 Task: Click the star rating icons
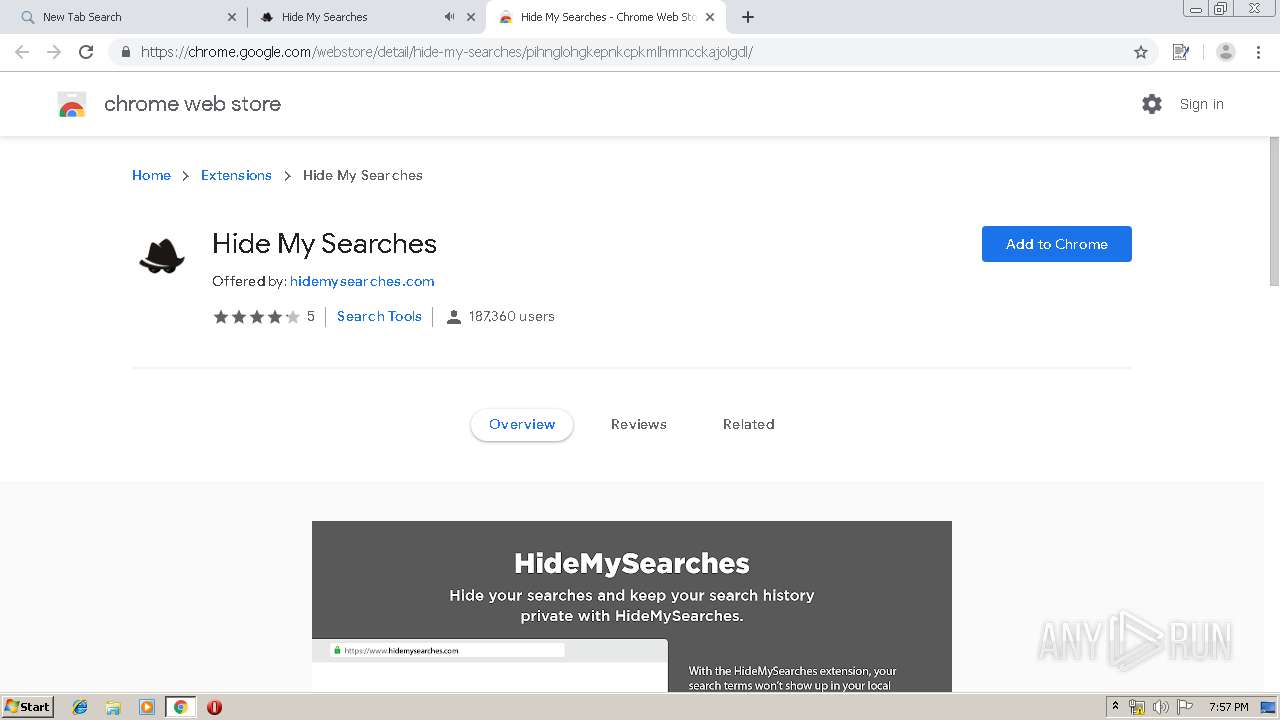[x=256, y=316]
